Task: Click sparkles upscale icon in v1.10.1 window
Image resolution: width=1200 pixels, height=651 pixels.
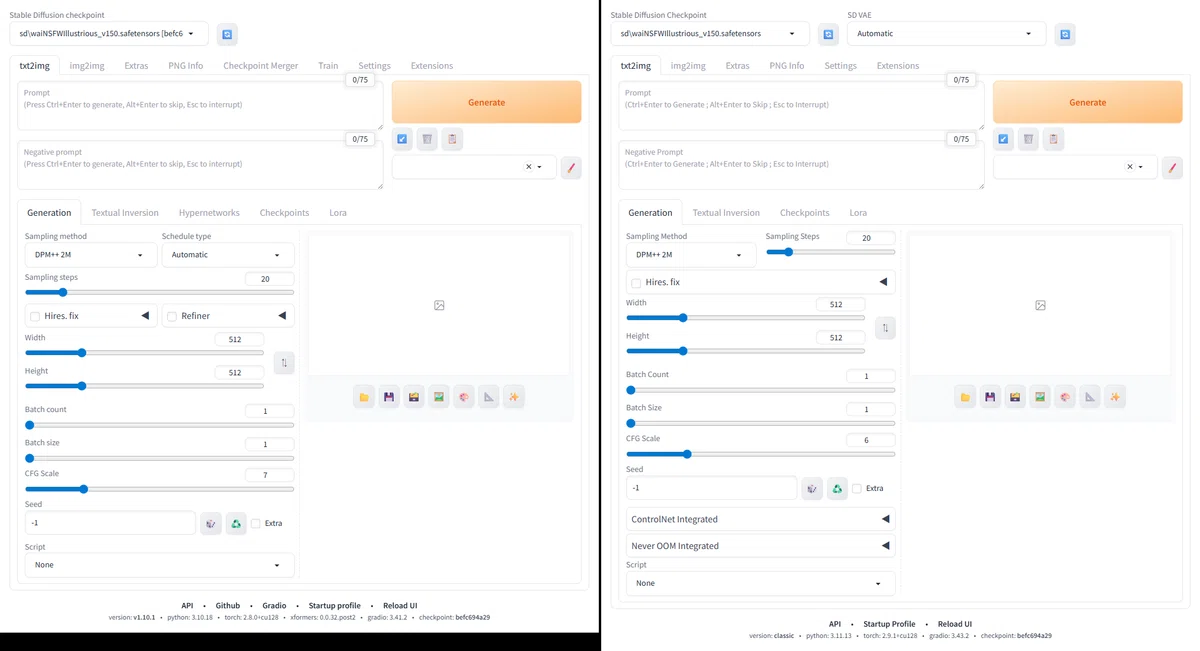Action: [x=514, y=397]
